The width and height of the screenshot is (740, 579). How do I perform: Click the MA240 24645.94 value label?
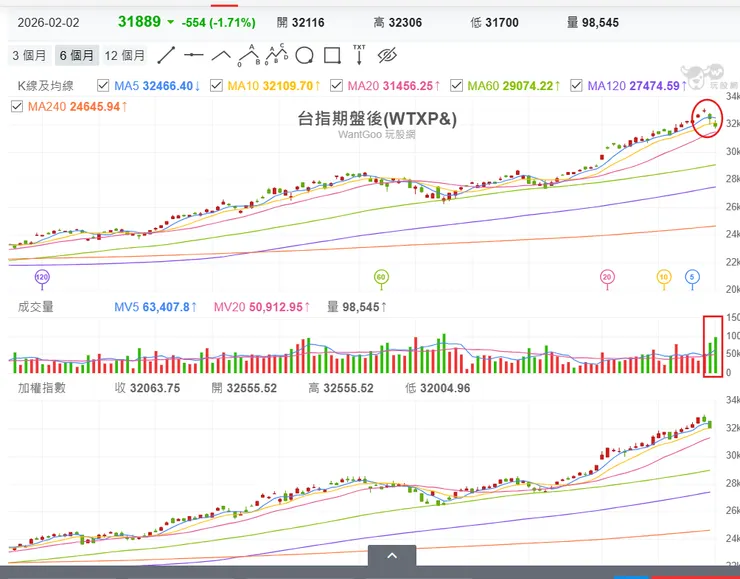[x=78, y=107]
